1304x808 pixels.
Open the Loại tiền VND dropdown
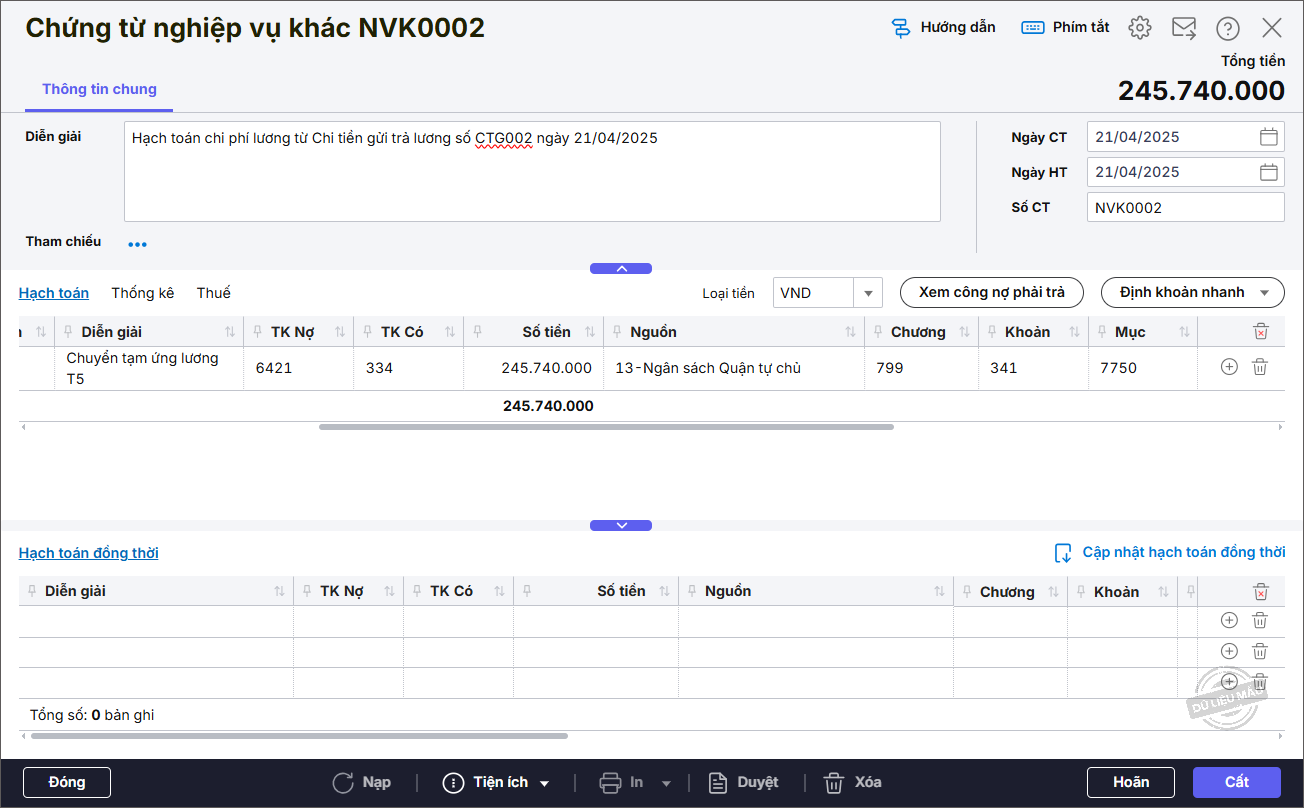[x=867, y=293]
